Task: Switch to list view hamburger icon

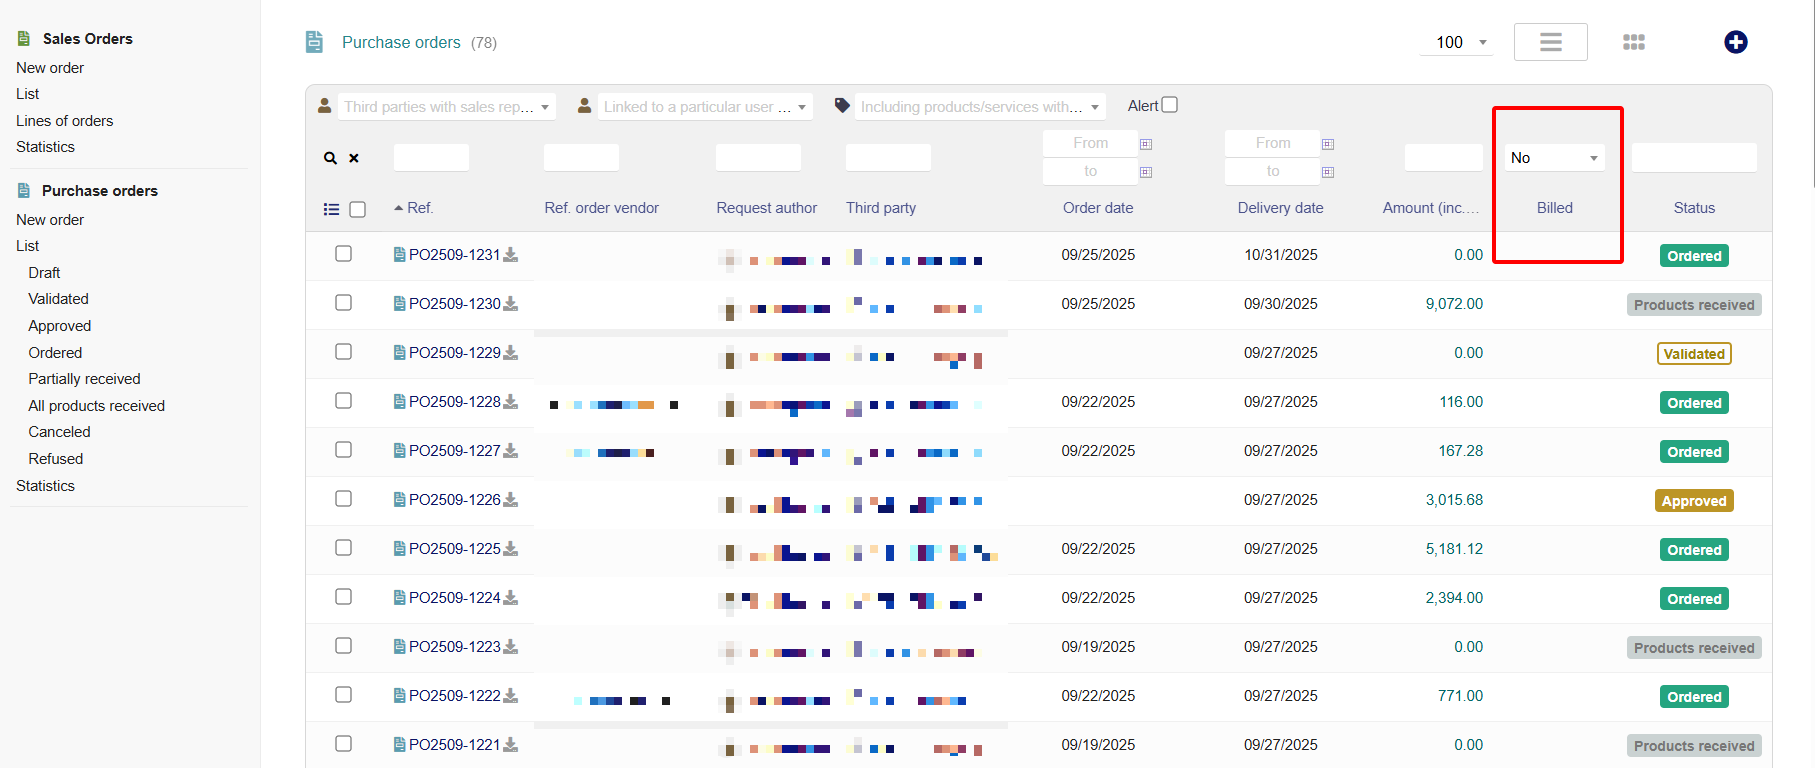Action: 1550,42
